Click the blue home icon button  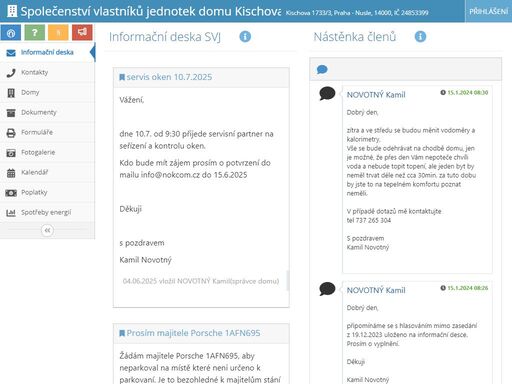11,33
